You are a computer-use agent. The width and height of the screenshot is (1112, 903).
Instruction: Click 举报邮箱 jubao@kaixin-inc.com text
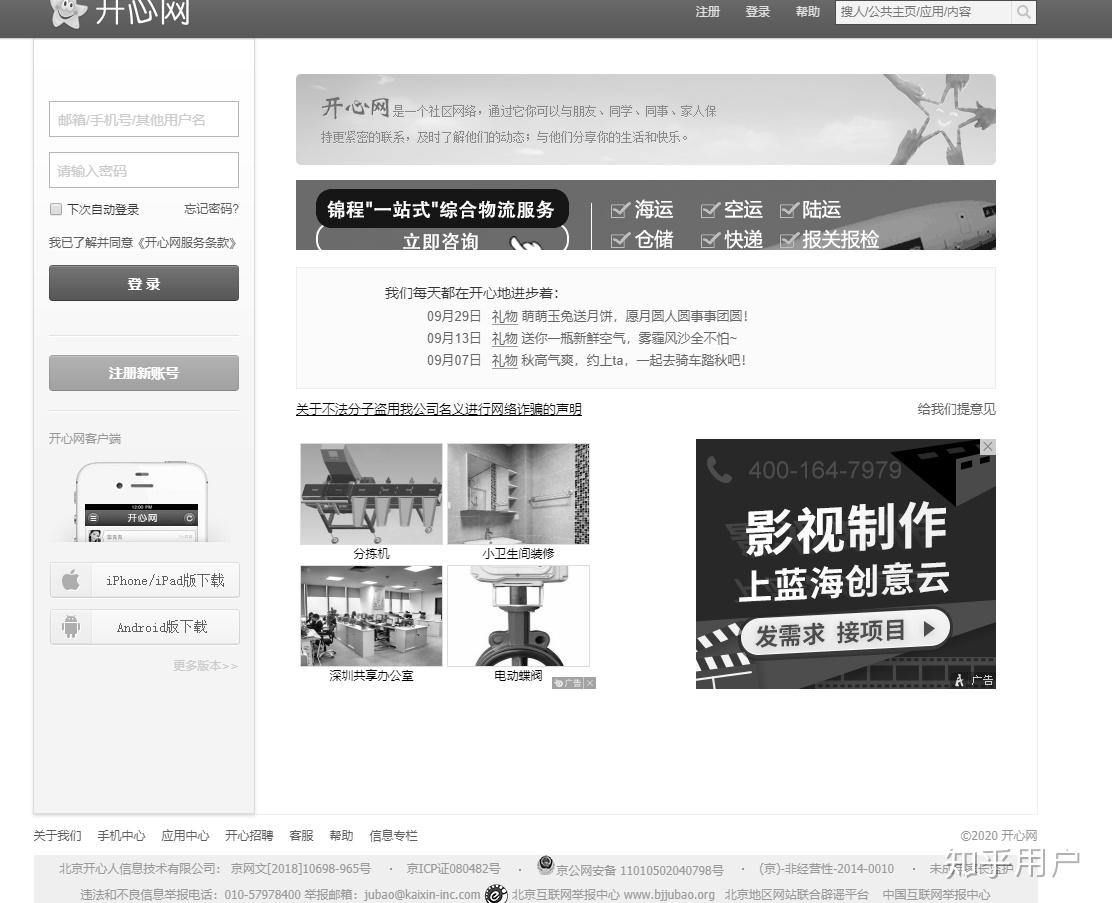pos(392,895)
